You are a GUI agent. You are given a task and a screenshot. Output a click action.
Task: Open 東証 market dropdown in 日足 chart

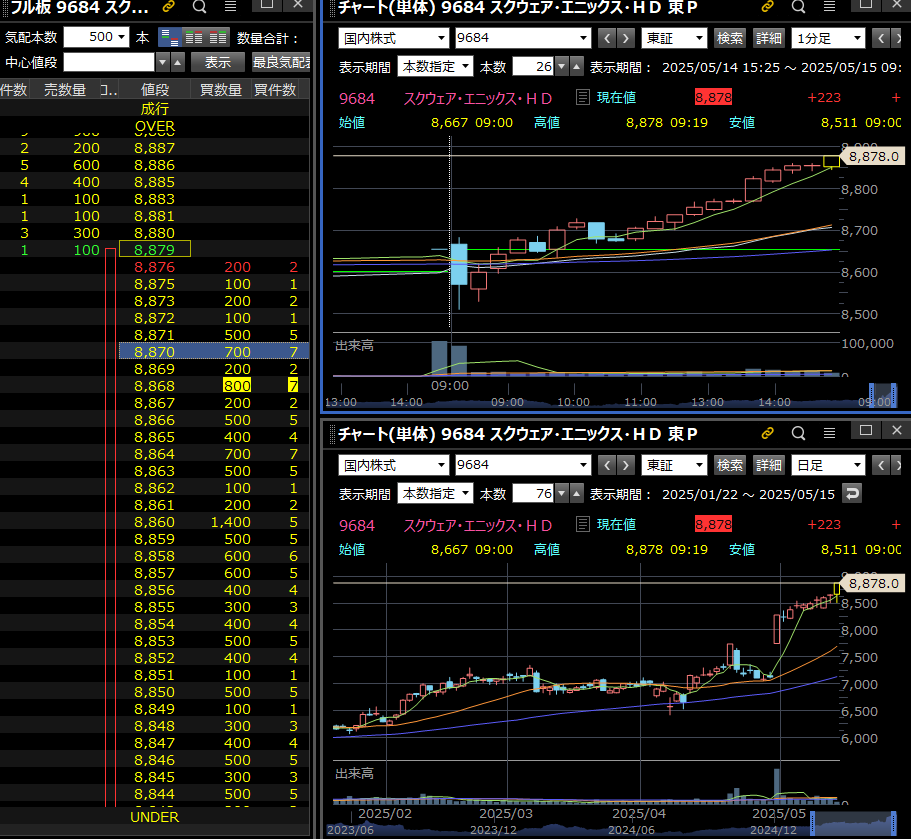tap(674, 465)
